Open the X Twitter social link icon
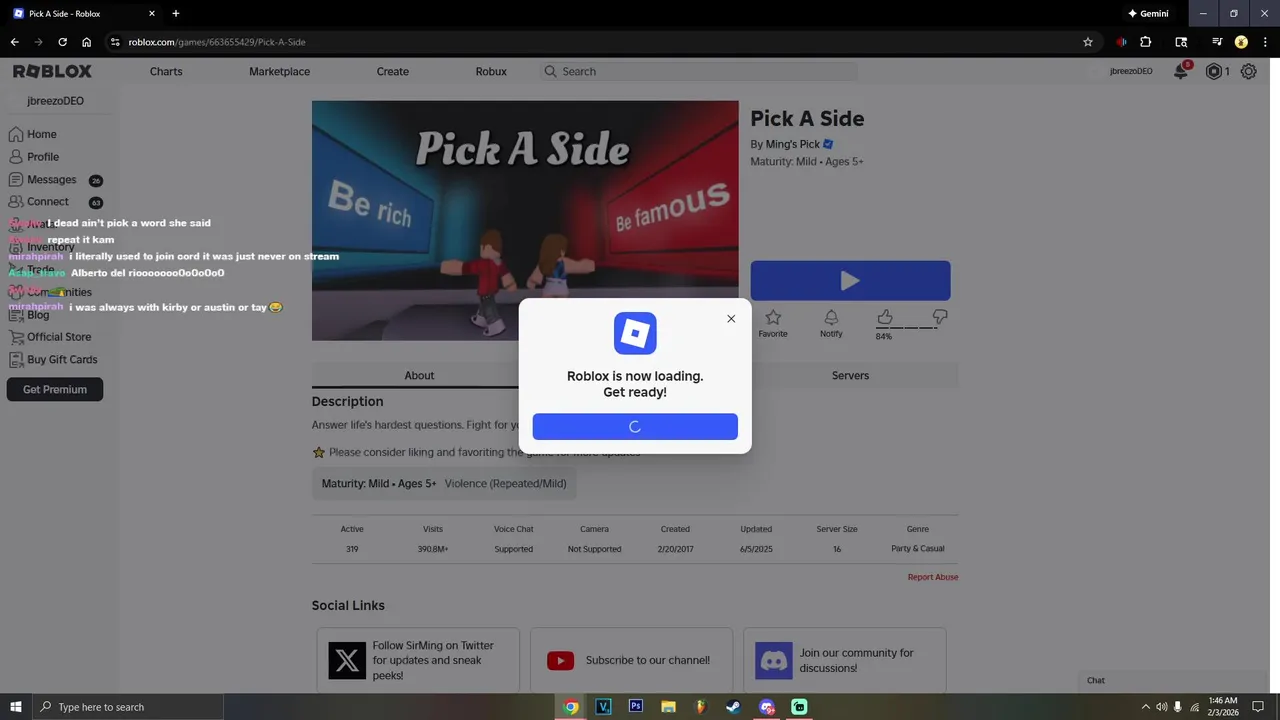The width and height of the screenshot is (1280, 720). (347, 660)
